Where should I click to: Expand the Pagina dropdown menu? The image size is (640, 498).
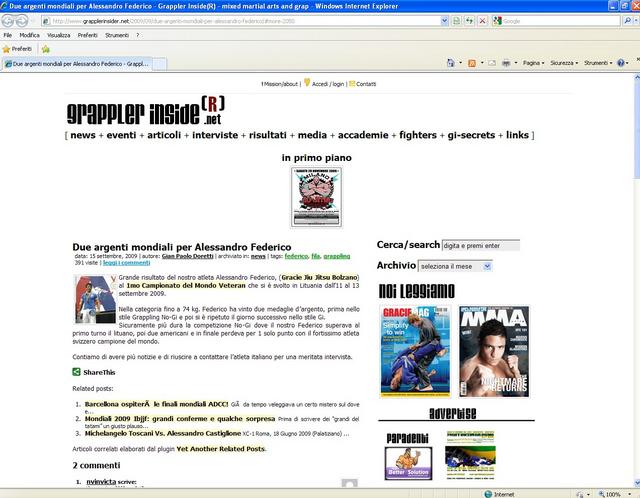pyautogui.click(x=536, y=62)
